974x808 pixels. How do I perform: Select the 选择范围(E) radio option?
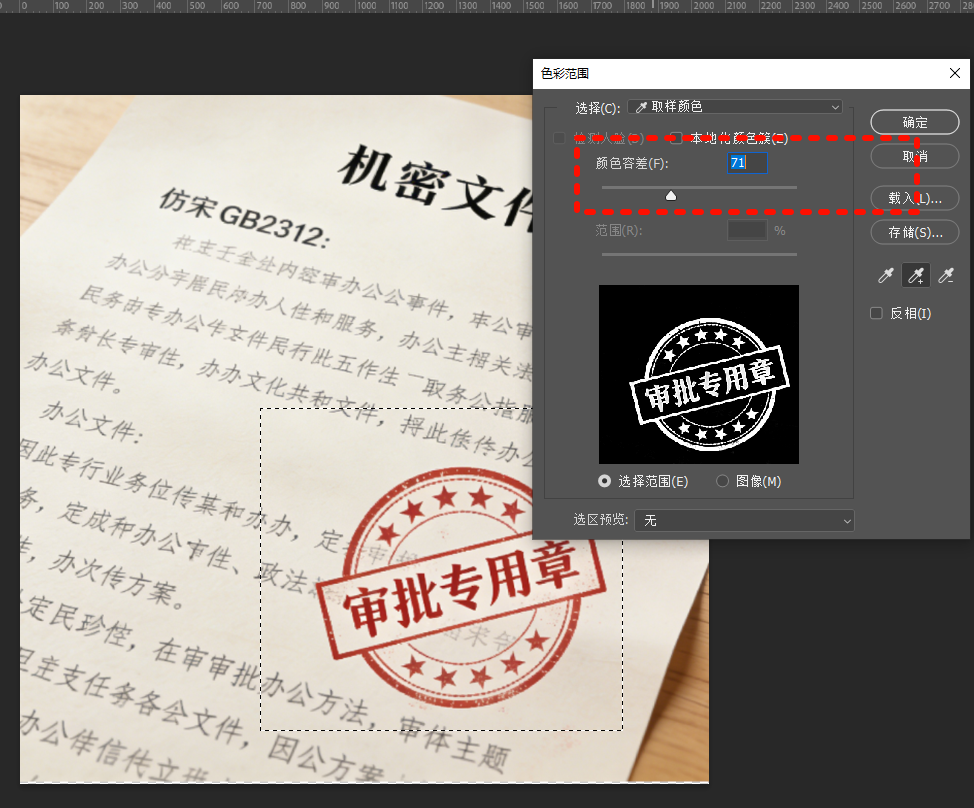[x=605, y=481]
